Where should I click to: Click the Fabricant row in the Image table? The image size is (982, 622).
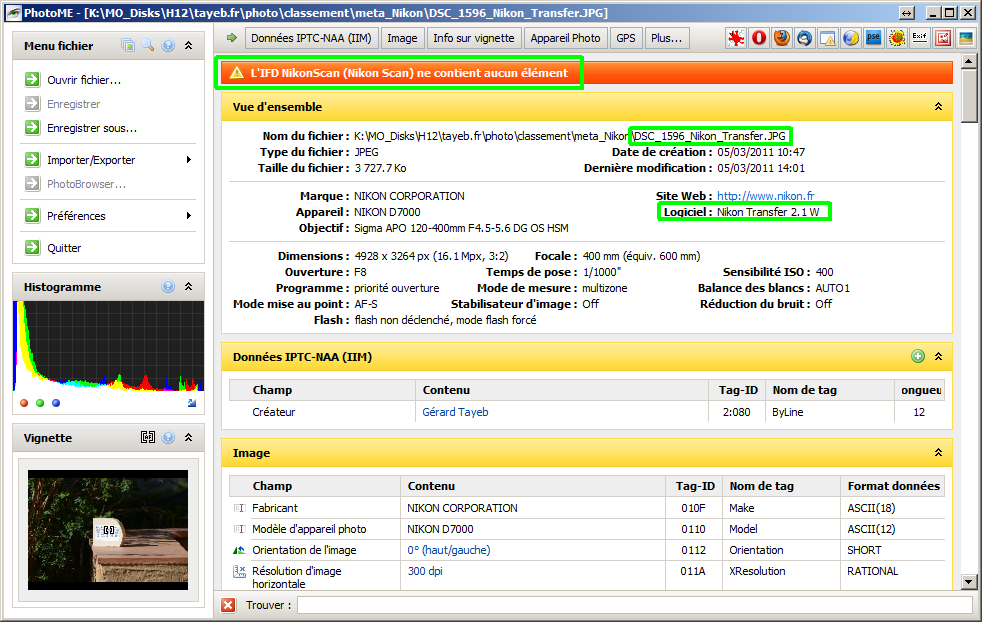coord(587,508)
